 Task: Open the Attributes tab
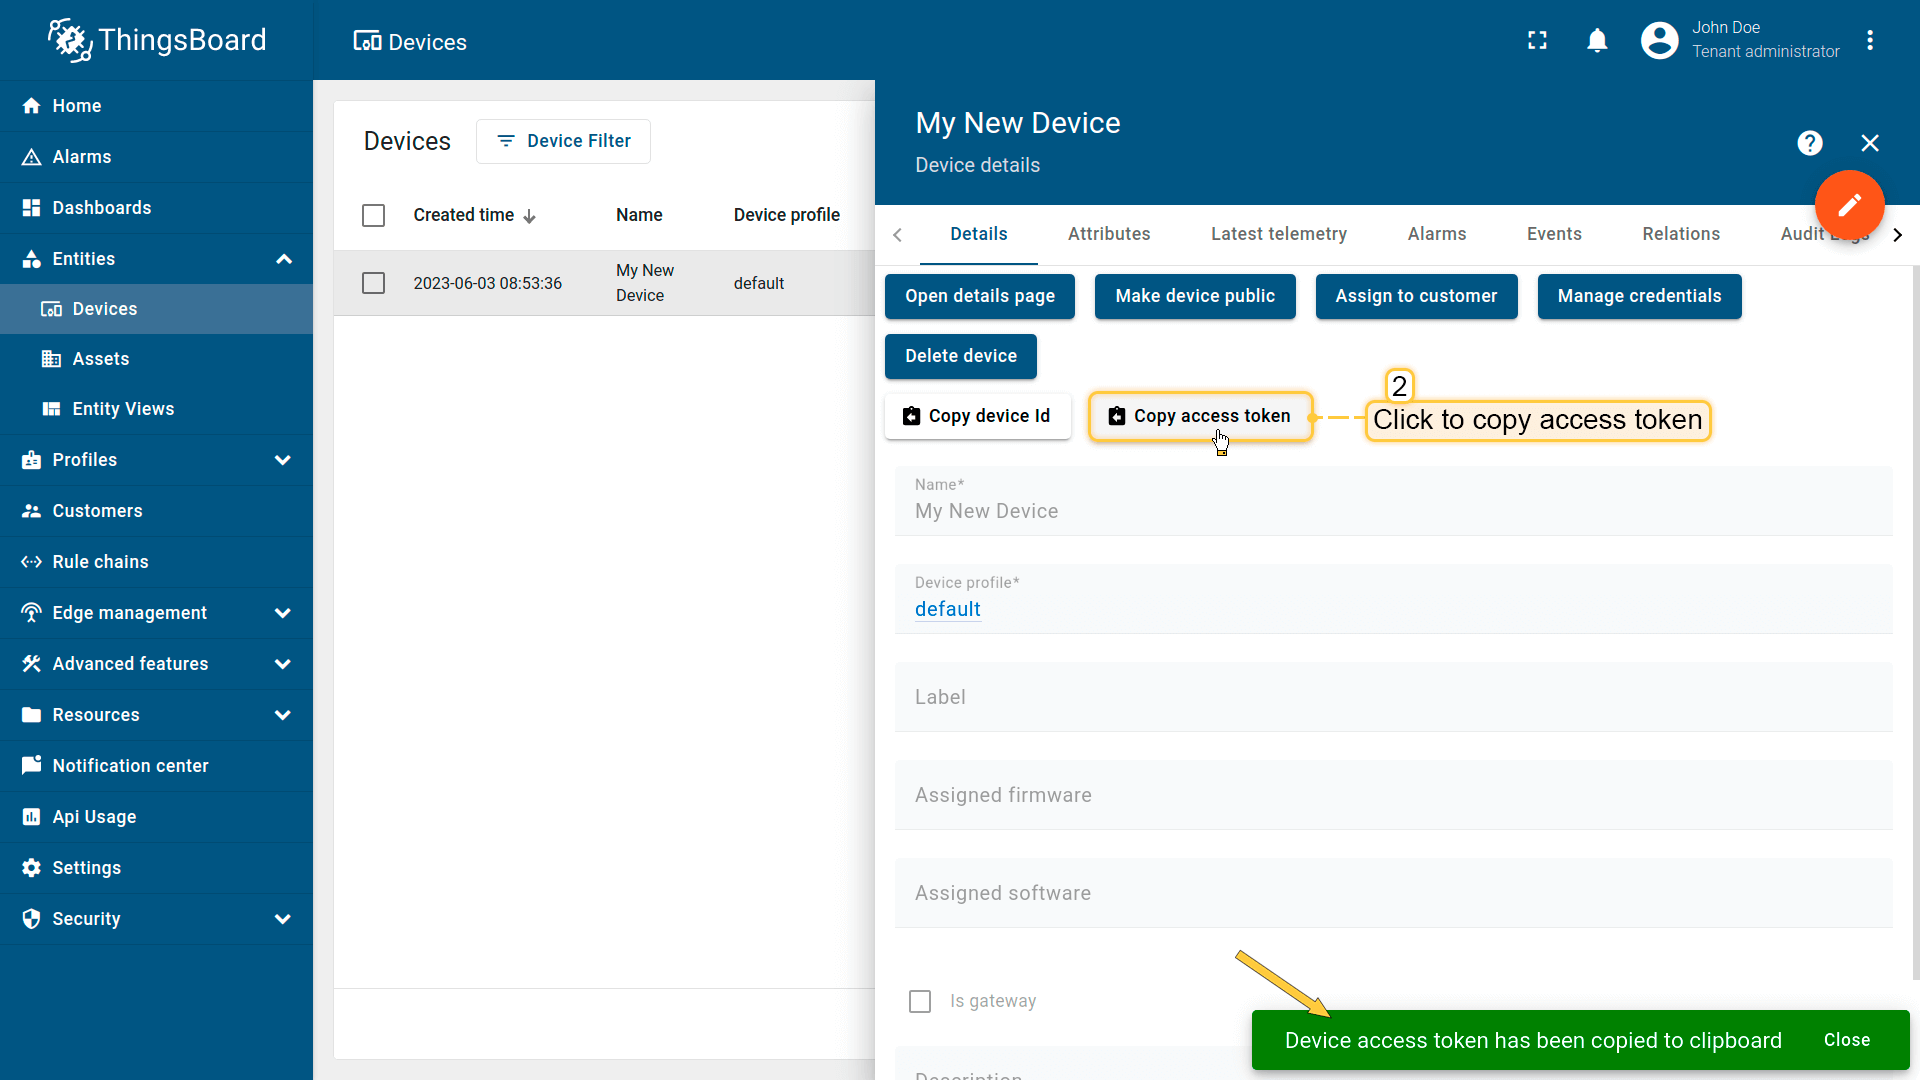tap(1108, 234)
